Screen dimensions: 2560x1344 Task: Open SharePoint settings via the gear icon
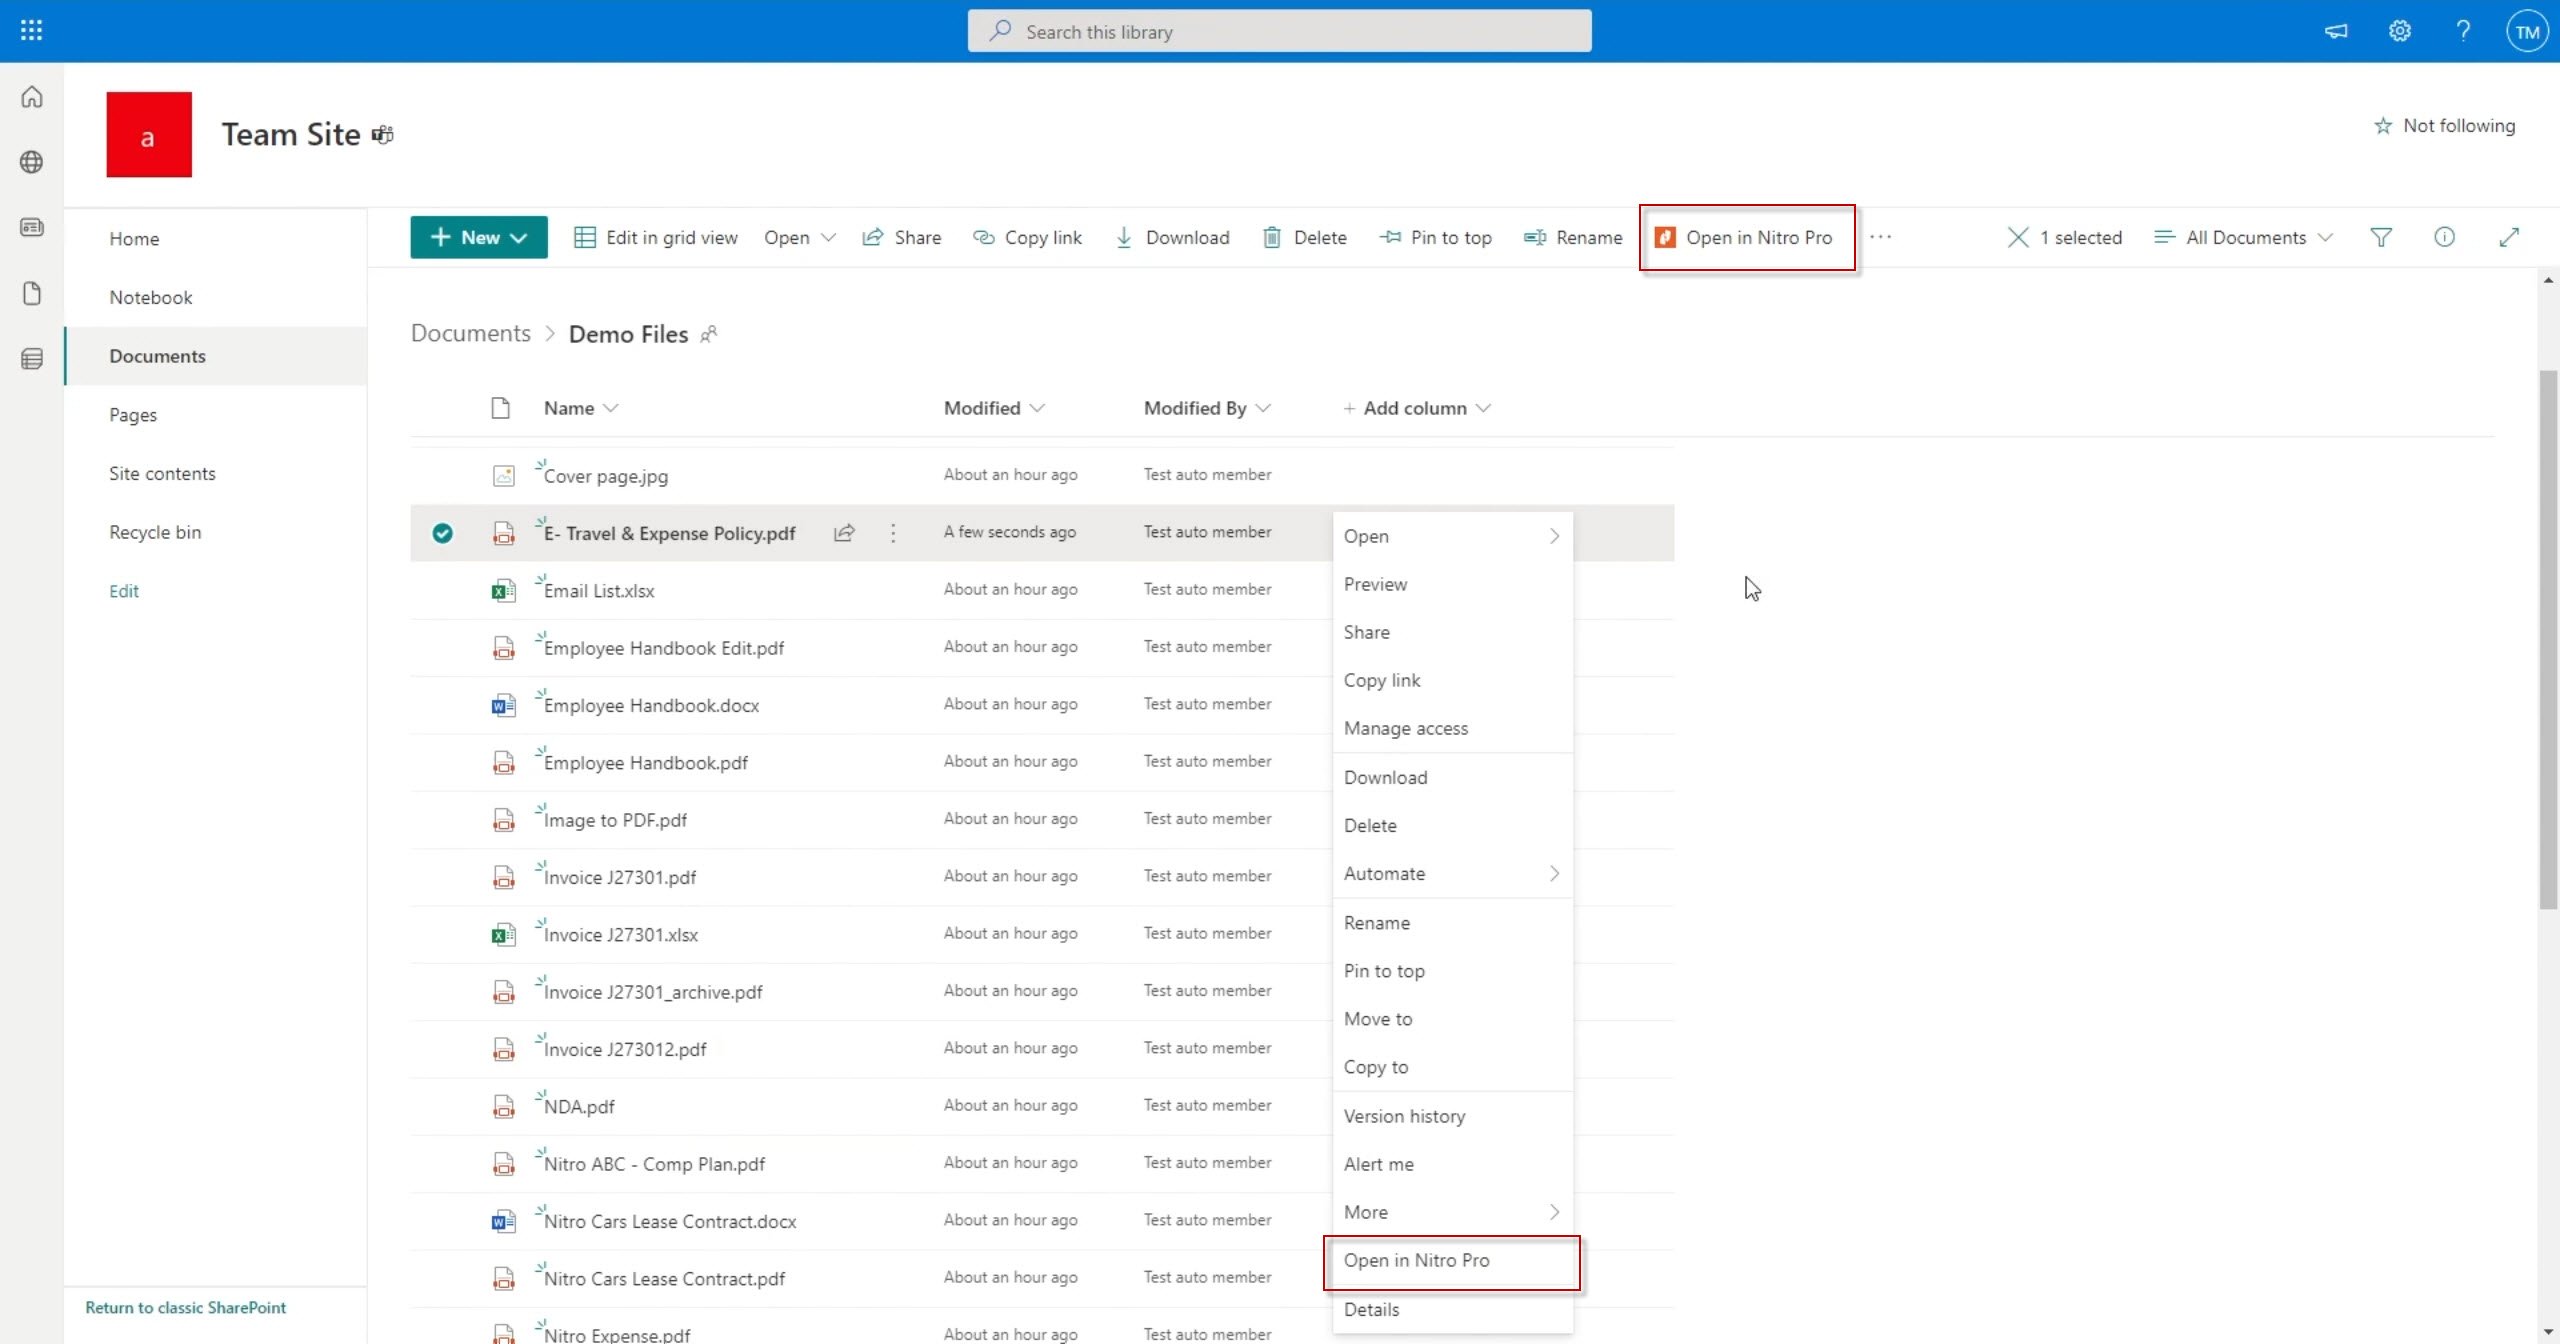2401,30
